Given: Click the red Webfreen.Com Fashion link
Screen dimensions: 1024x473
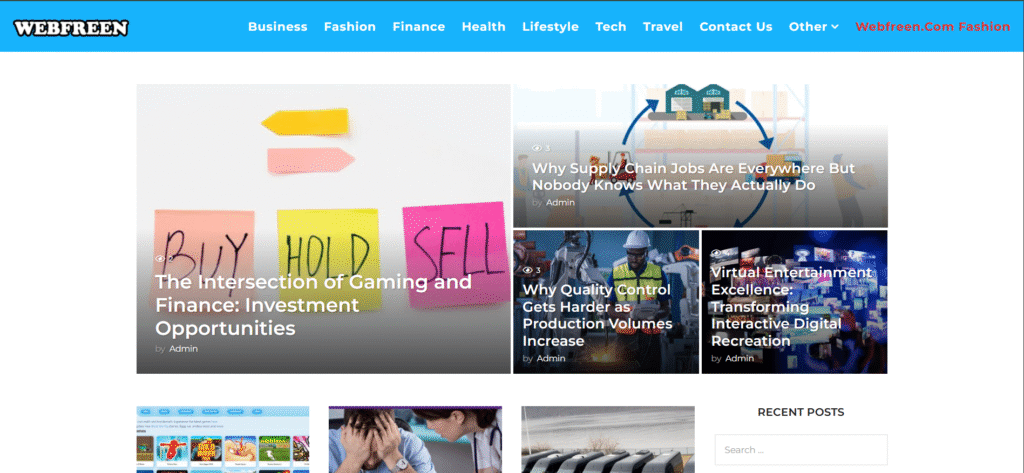Looking at the screenshot, I should (932, 27).
